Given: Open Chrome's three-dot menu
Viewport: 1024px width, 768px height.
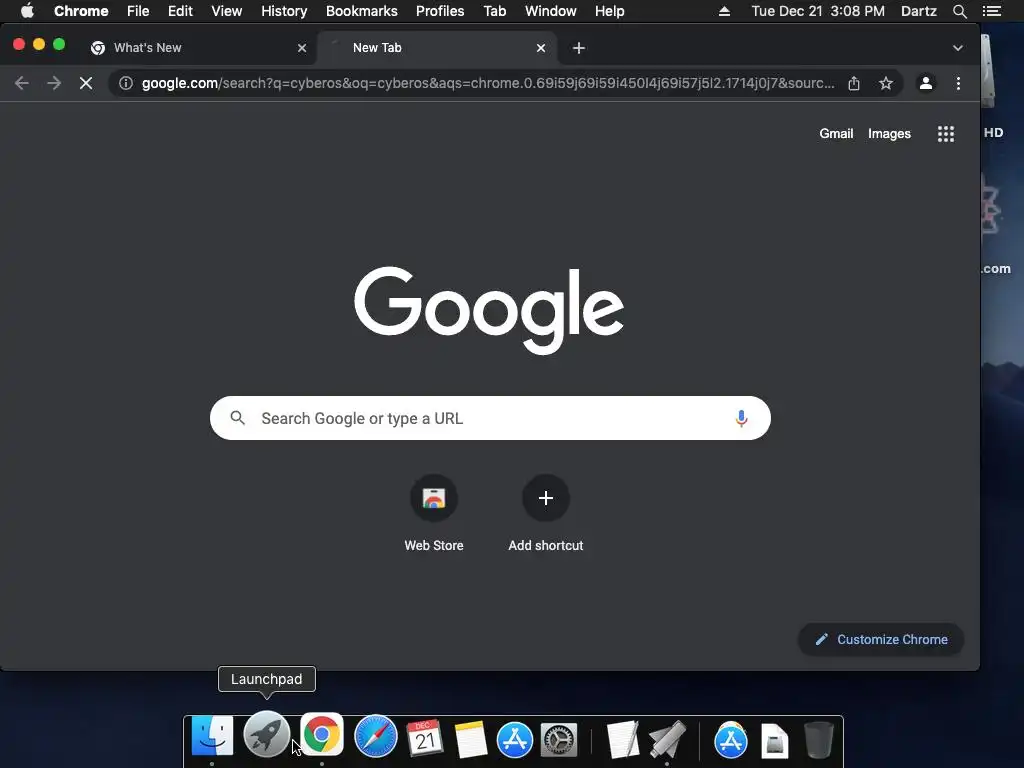Looking at the screenshot, I should point(958,83).
